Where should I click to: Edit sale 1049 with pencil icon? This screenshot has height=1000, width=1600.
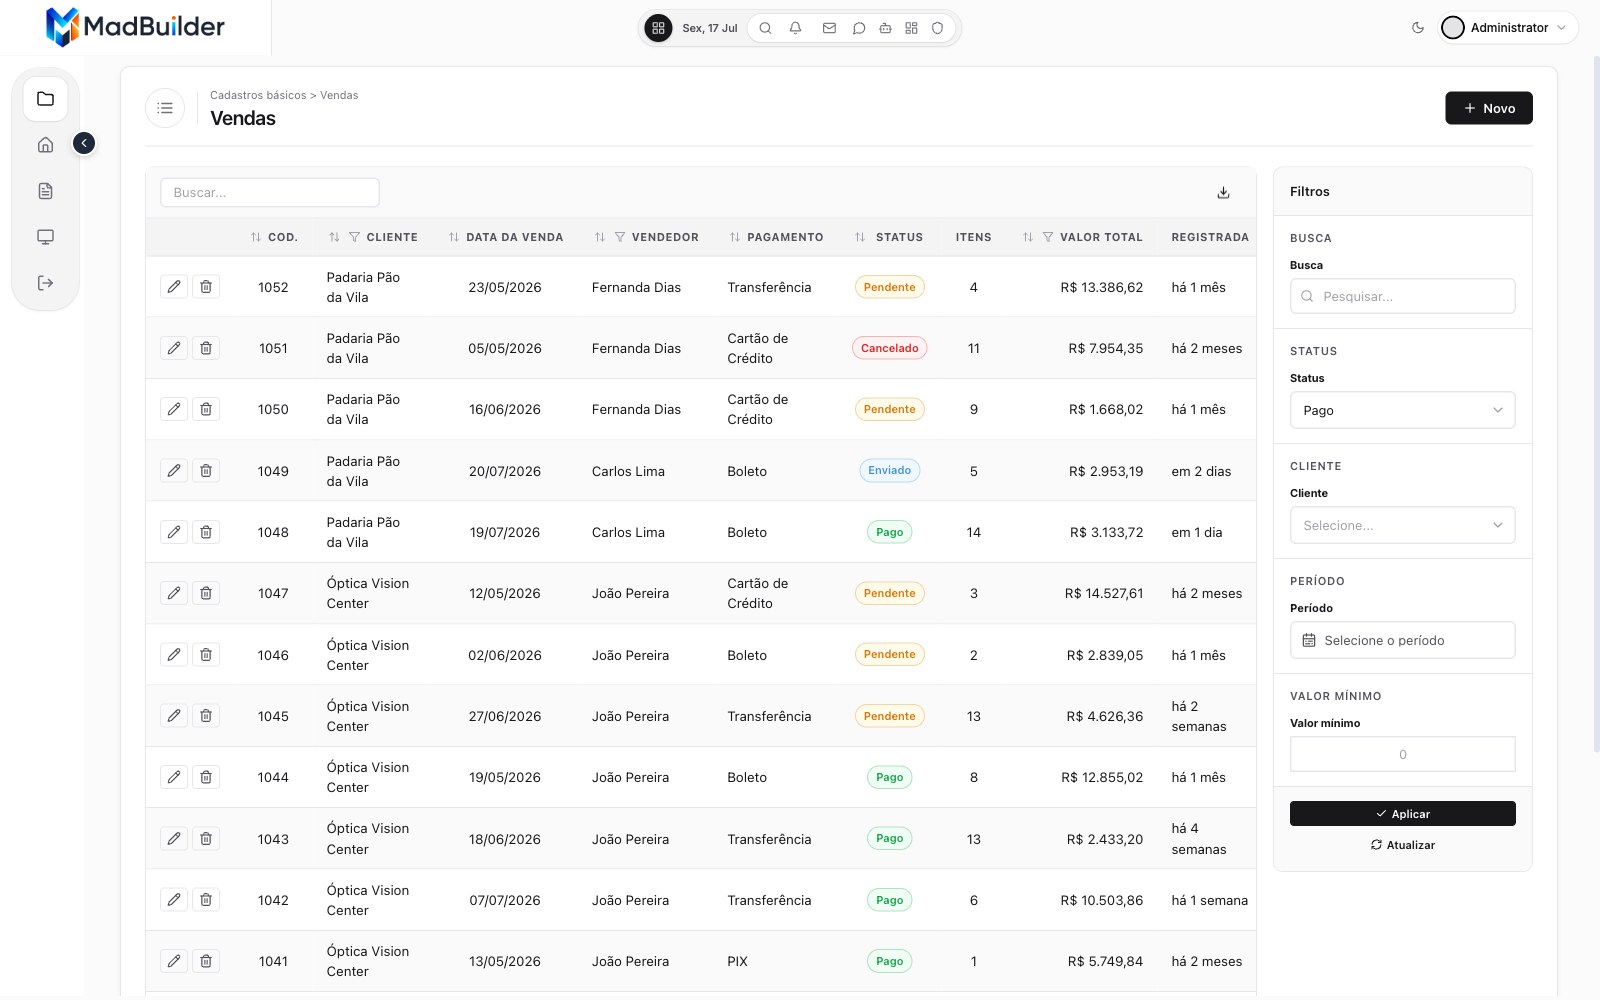click(x=174, y=471)
